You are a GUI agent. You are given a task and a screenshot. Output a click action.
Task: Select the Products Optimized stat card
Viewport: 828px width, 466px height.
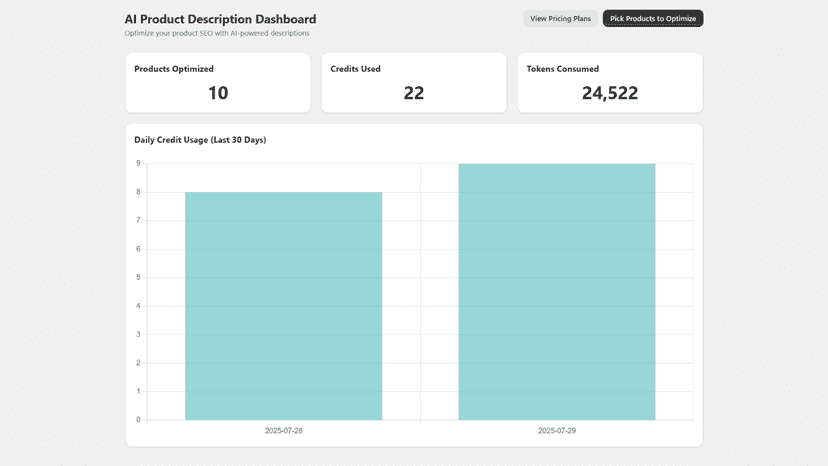[x=218, y=82]
